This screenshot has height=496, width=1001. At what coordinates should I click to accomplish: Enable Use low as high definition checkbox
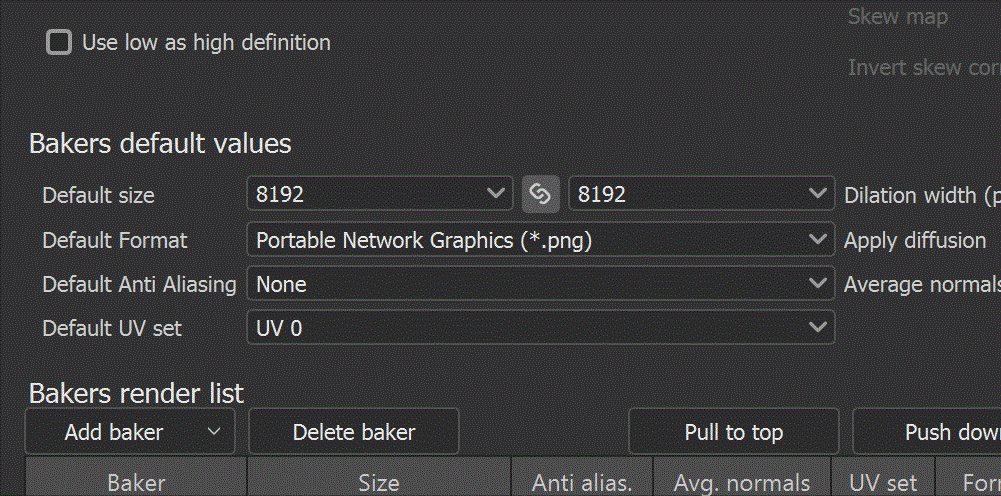tap(59, 43)
